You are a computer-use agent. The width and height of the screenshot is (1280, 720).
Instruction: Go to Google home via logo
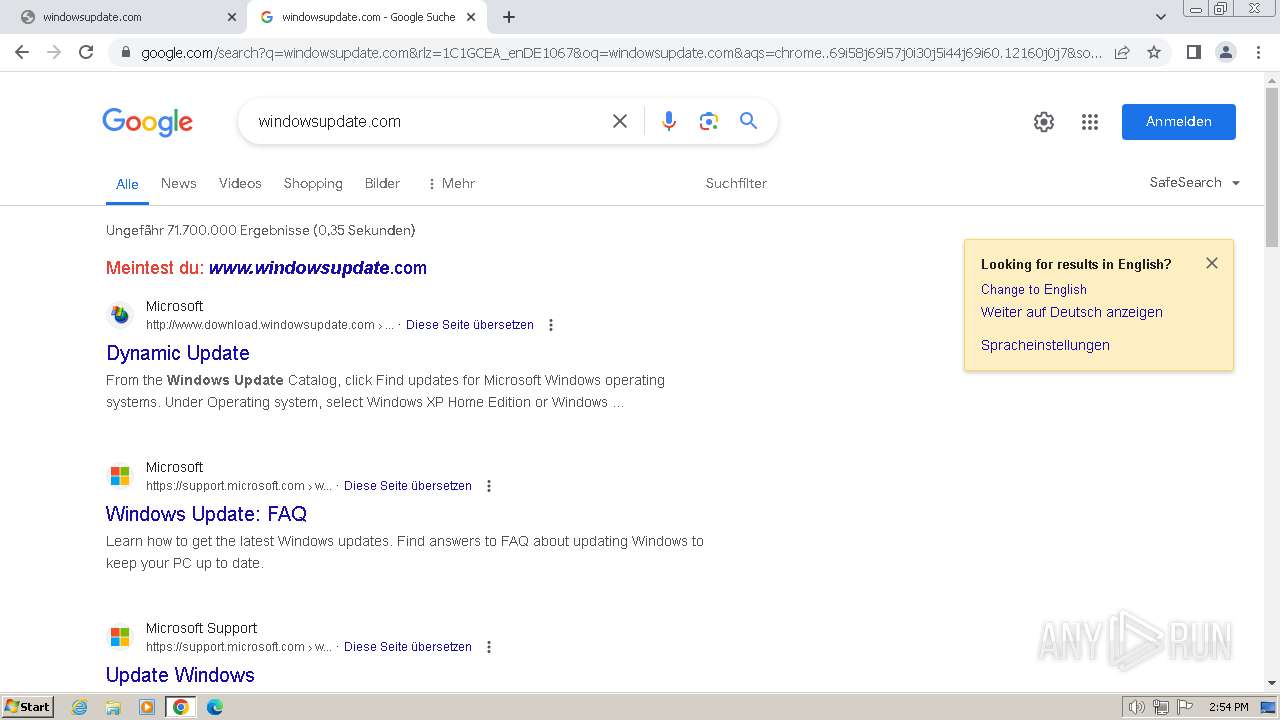click(x=147, y=122)
